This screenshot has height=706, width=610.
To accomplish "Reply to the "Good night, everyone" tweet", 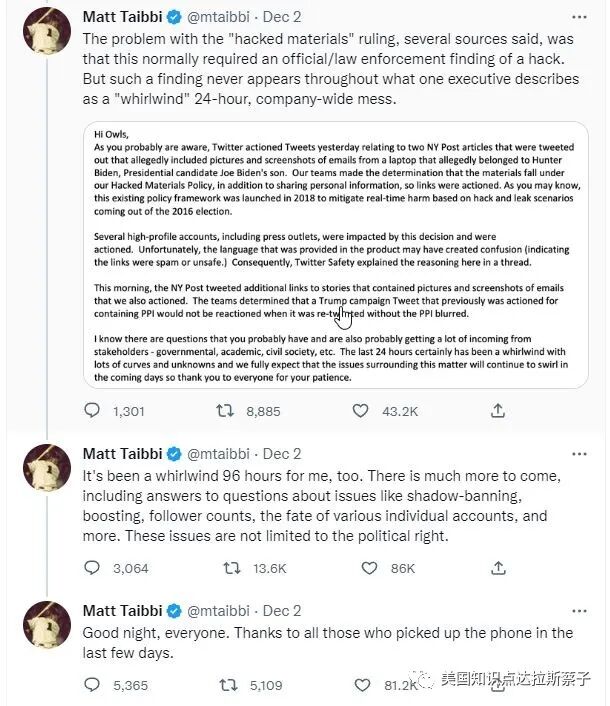I will click(x=92, y=685).
